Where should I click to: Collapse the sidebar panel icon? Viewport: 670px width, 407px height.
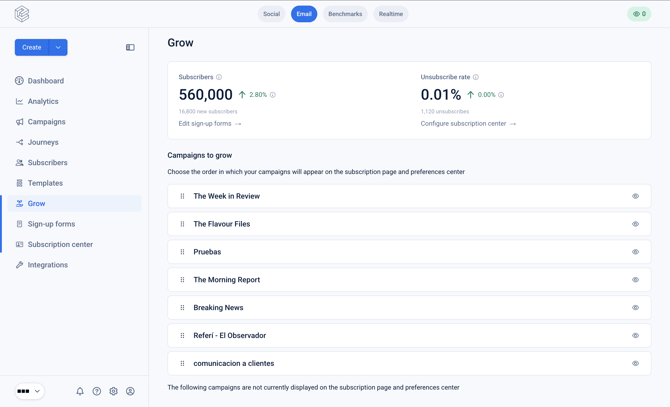click(130, 47)
